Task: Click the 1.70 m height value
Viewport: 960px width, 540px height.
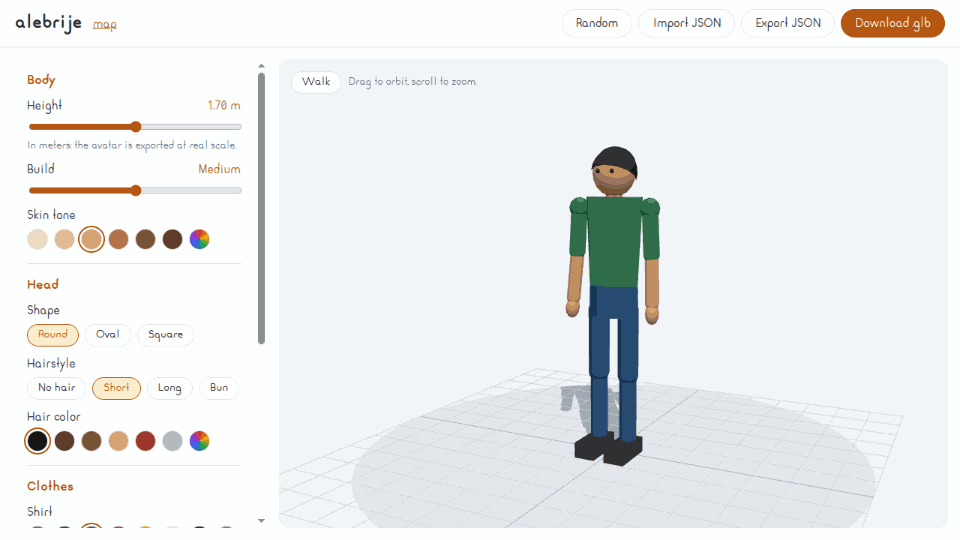Action: (223, 105)
